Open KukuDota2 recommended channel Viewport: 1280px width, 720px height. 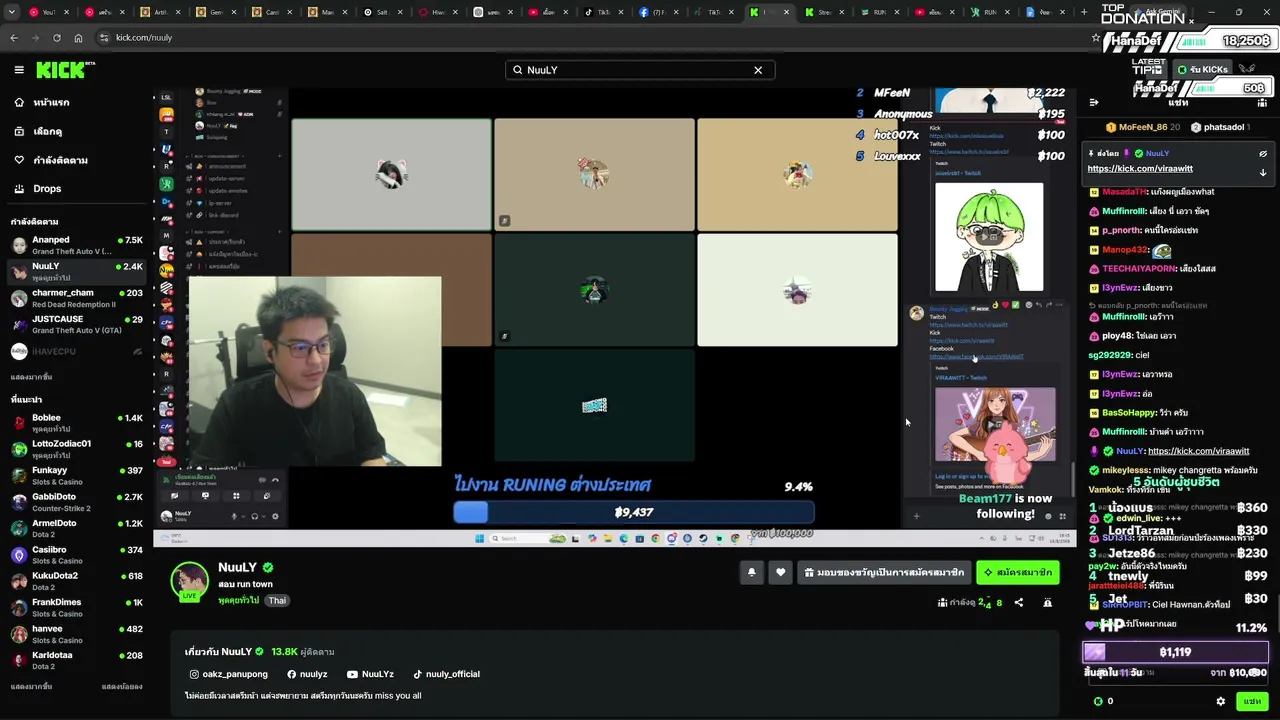tap(76, 581)
